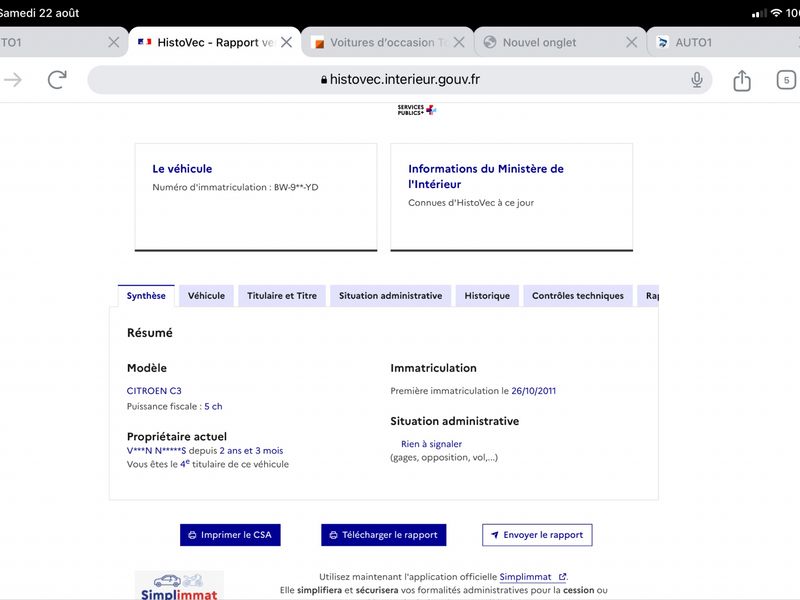Open the Historique tab

(x=487, y=296)
